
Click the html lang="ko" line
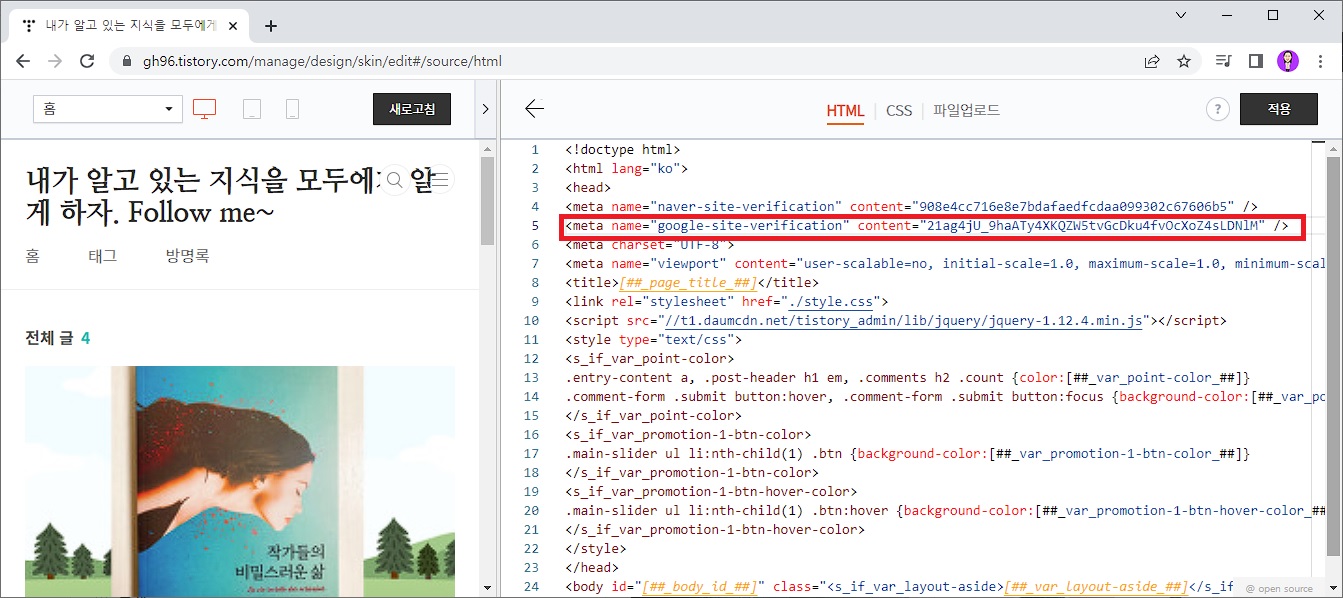(x=626, y=168)
